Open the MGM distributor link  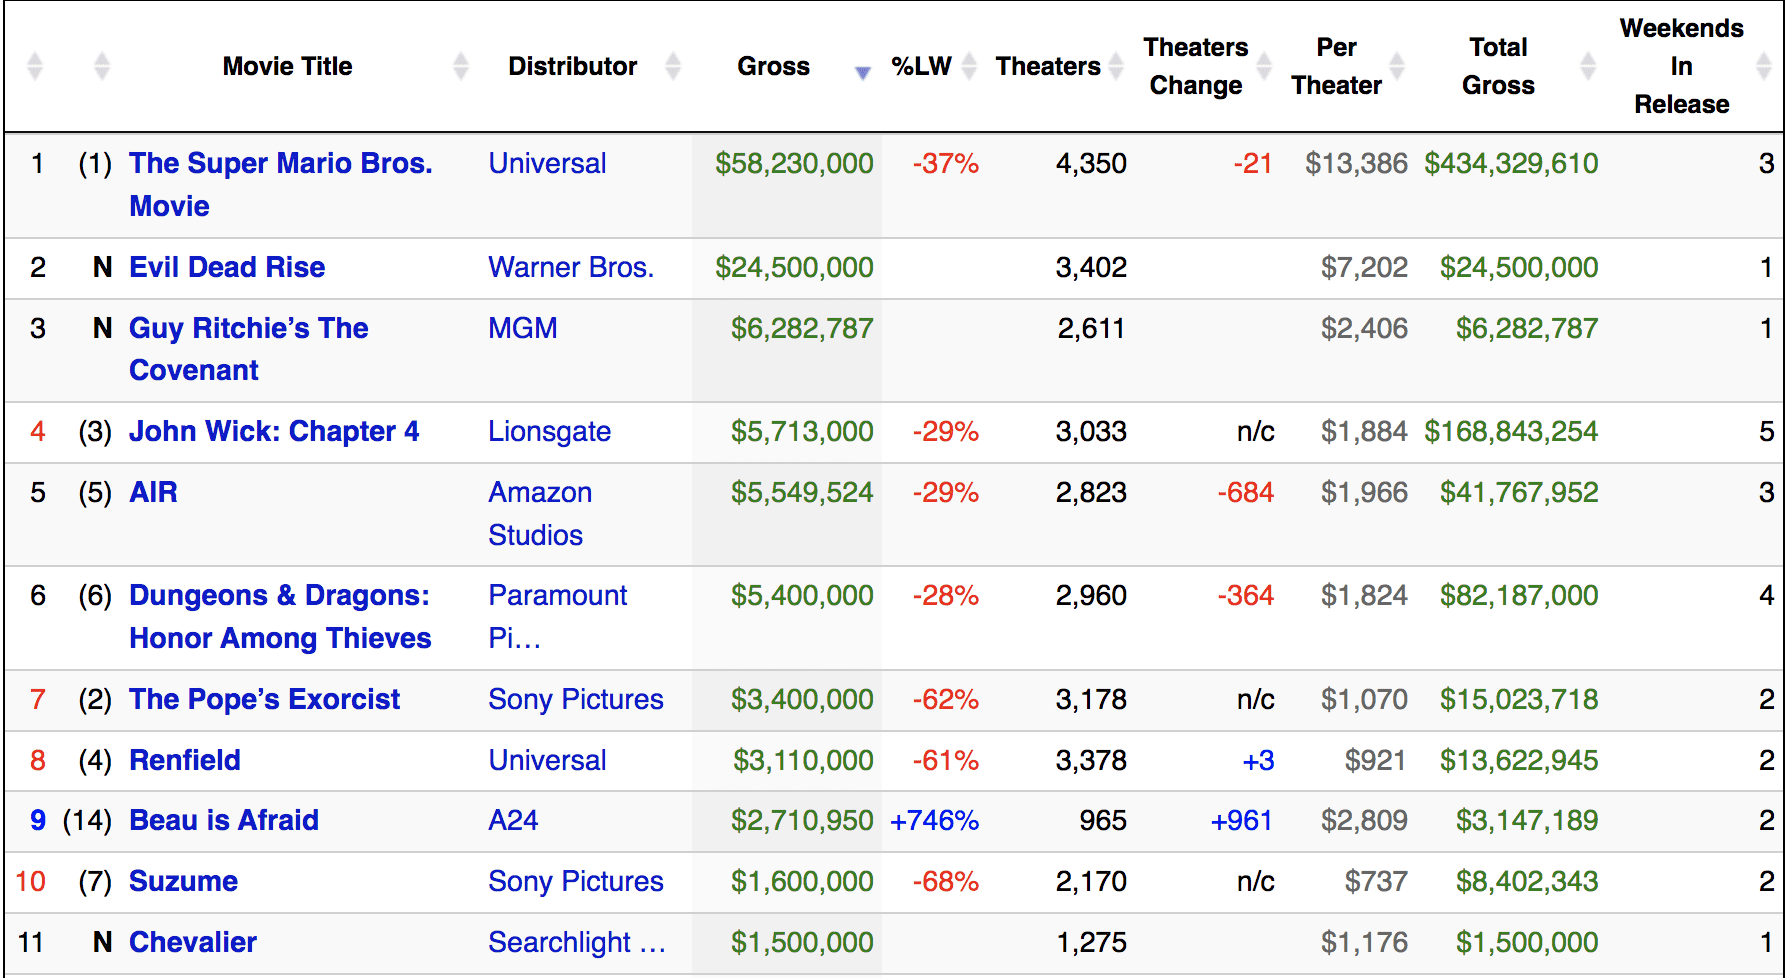pos(523,328)
